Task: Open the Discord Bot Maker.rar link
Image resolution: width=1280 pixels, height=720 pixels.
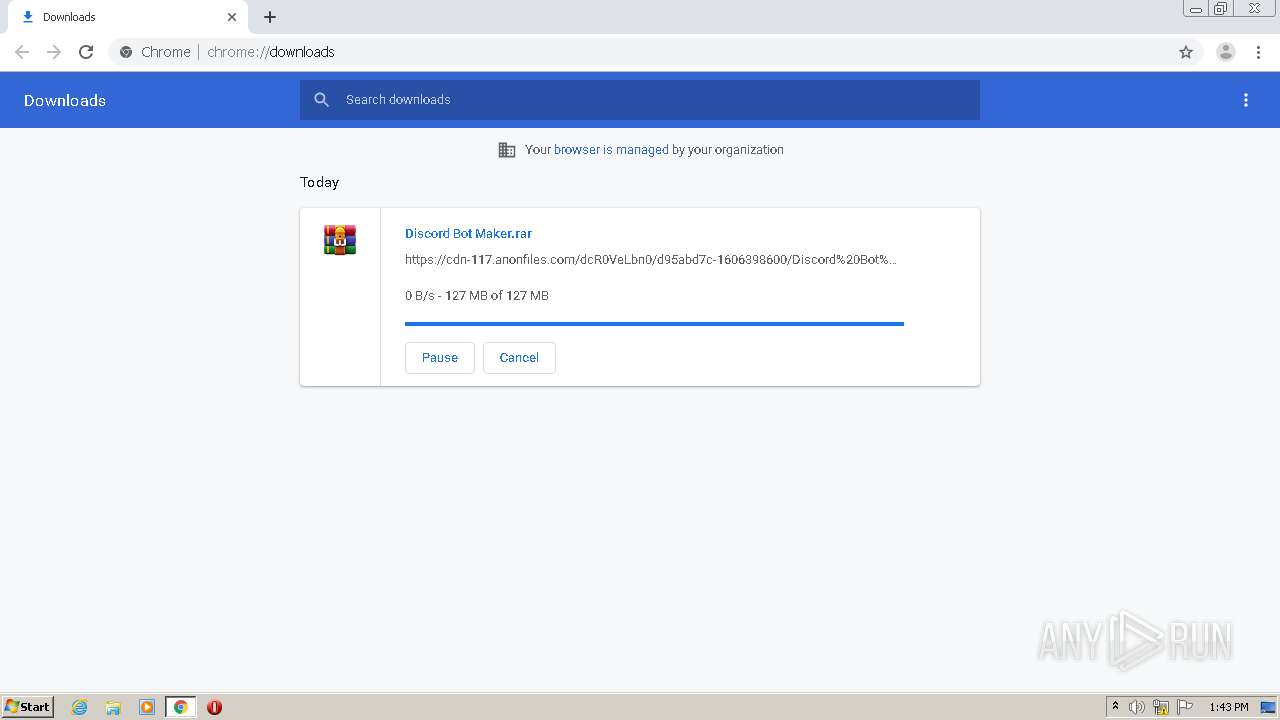Action: (468, 233)
